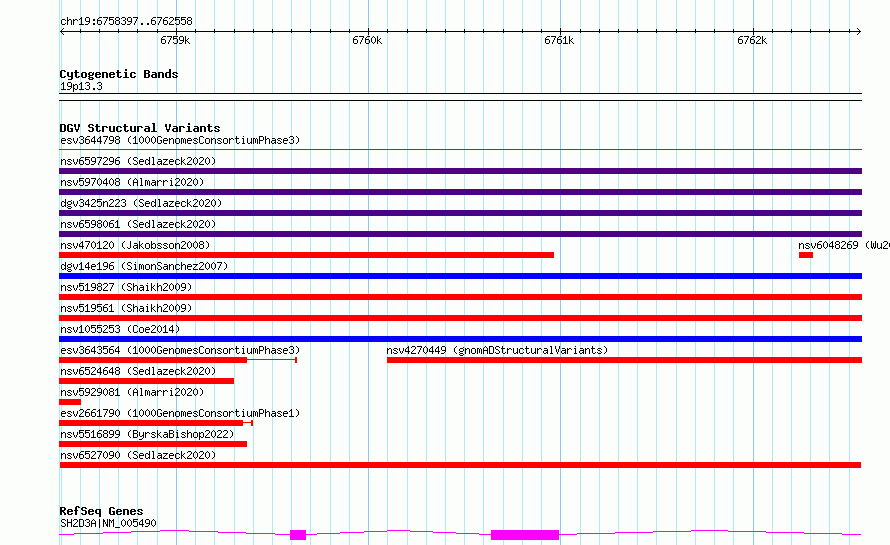Click the 6760k ruler tick label
Screen dimensions: 890x545
click(x=367, y=40)
